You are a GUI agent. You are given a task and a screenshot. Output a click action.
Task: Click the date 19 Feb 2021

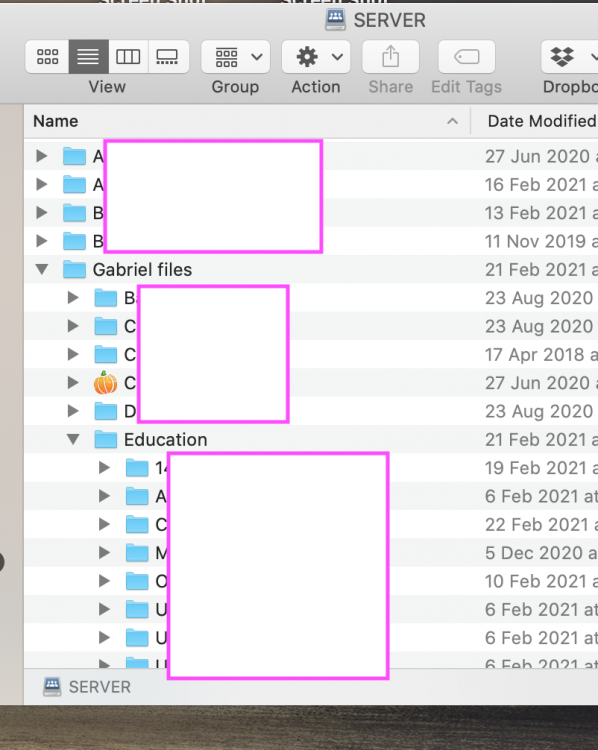541,468
